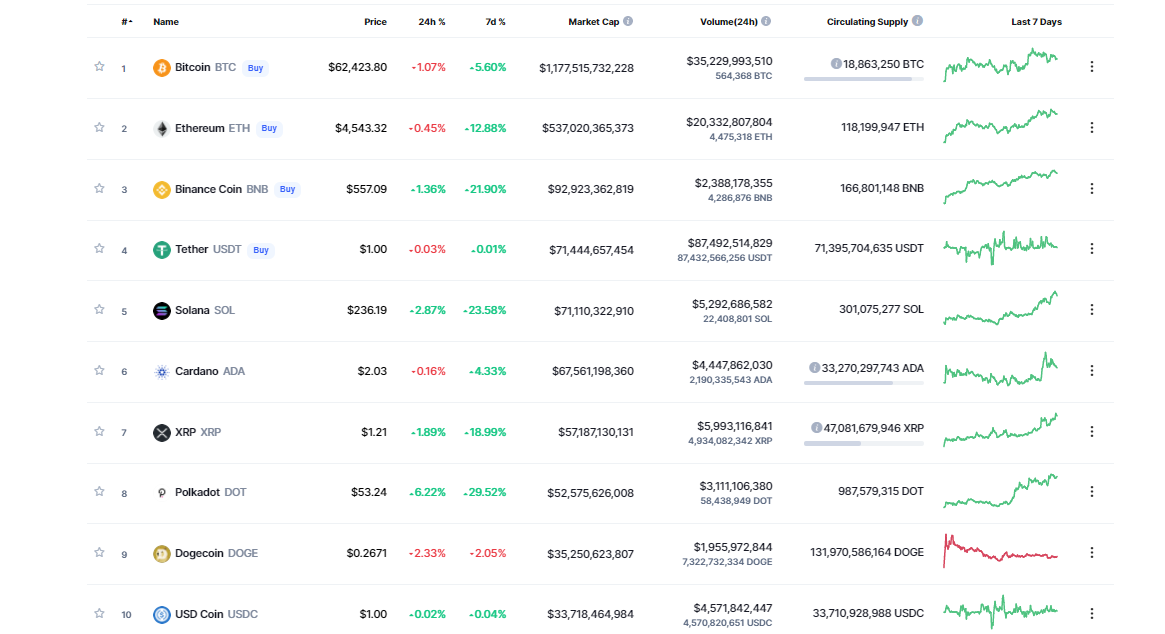The image size is (1165, 634).
Task: Click Ethereum volume $20,332,807,804
Action: click(729, 122)
